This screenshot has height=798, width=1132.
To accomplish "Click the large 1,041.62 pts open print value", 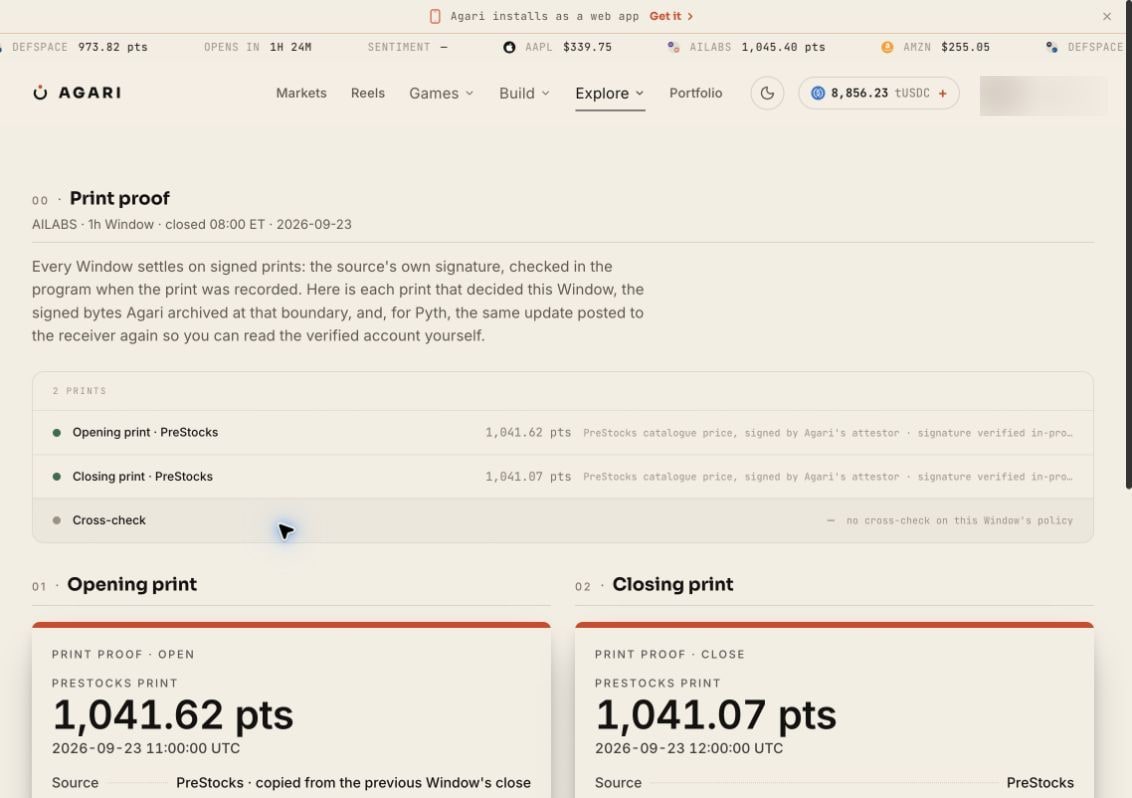I will pos(173,715).
